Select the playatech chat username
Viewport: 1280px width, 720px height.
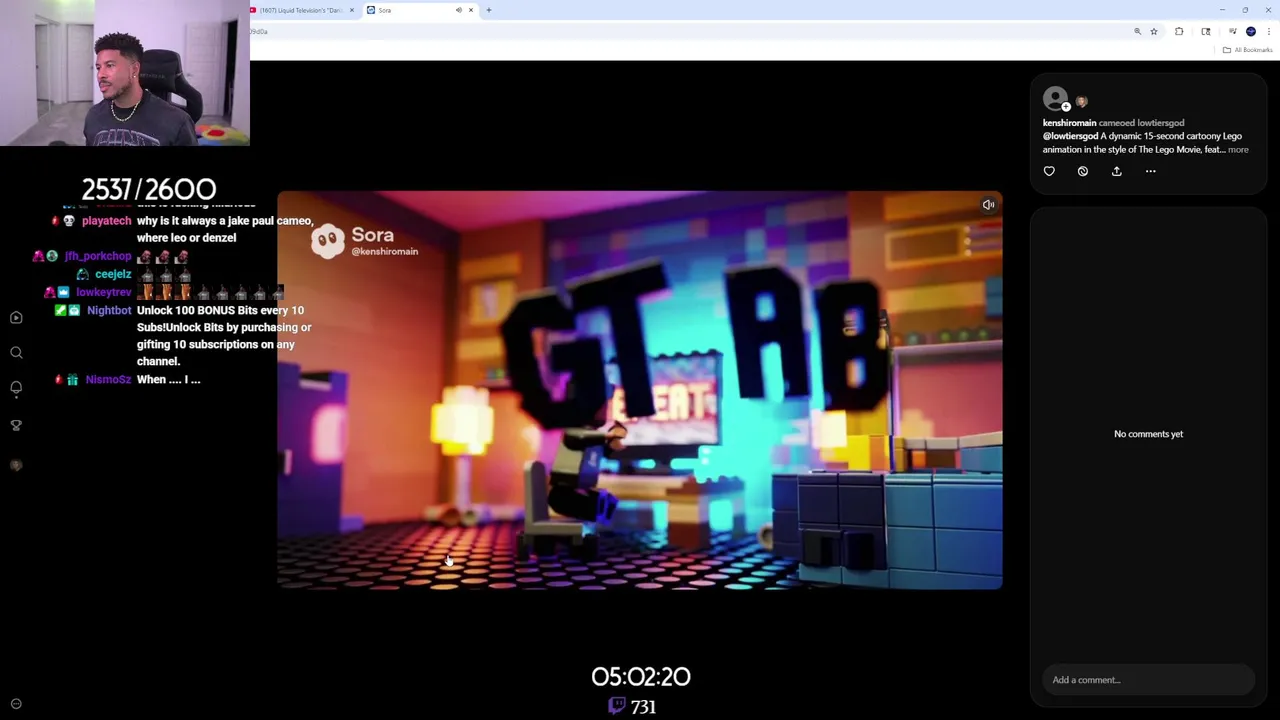tap(106, 221)
